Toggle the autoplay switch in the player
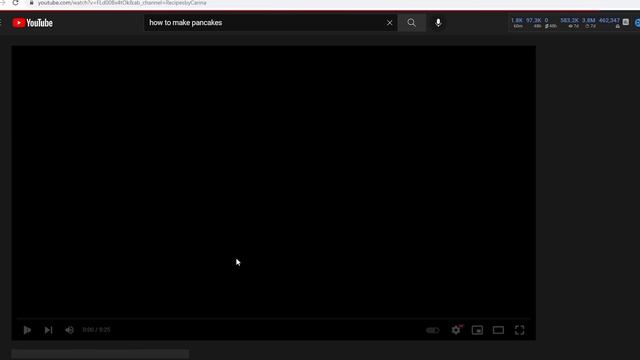This screenshot has height=360, width=640. tap(433, 330)
